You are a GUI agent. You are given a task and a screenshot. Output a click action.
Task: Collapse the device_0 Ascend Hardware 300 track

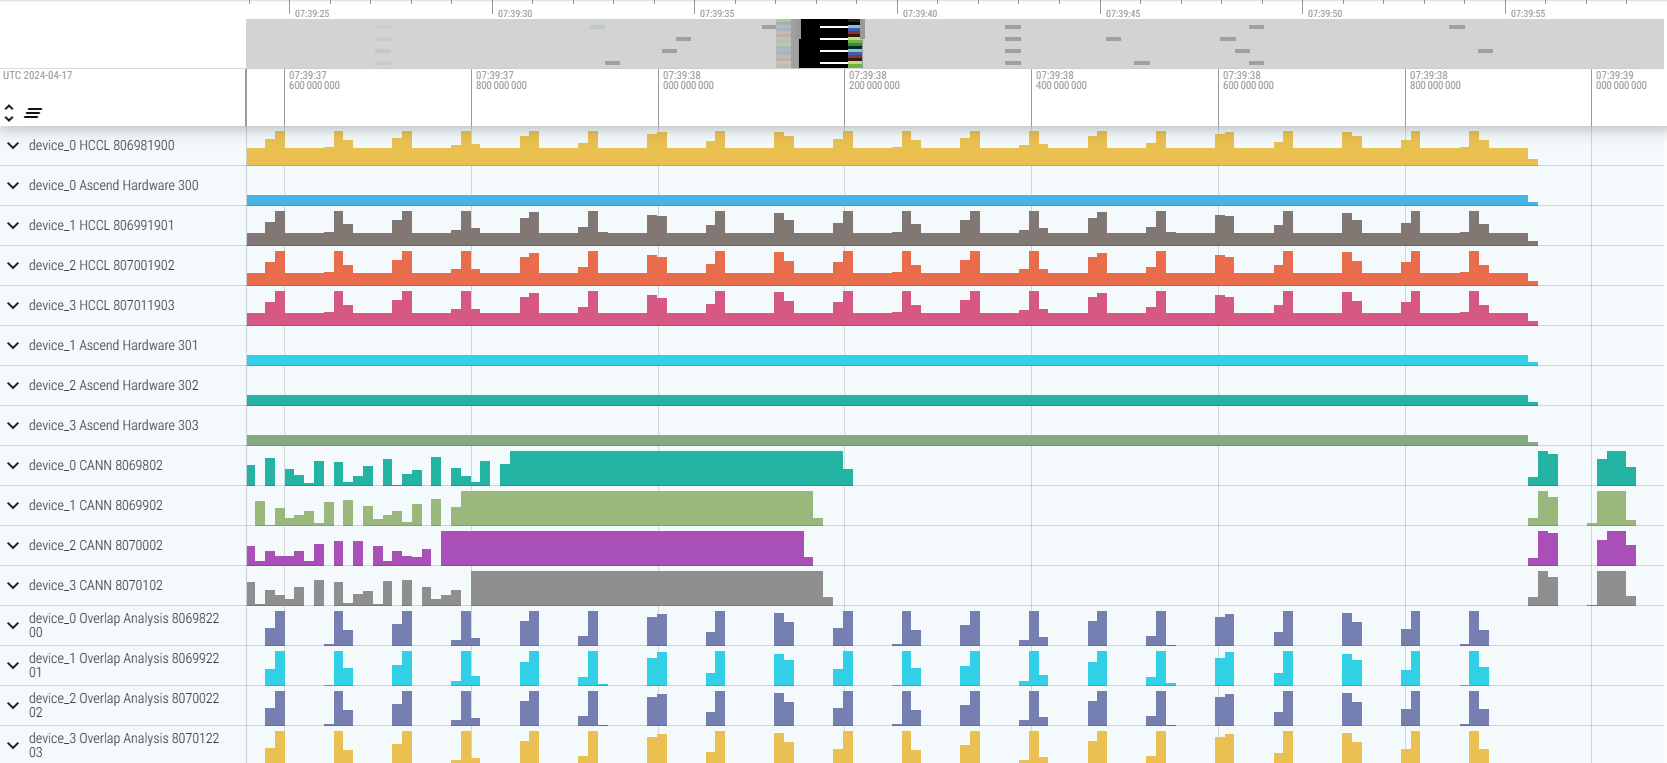pos(13,186)
